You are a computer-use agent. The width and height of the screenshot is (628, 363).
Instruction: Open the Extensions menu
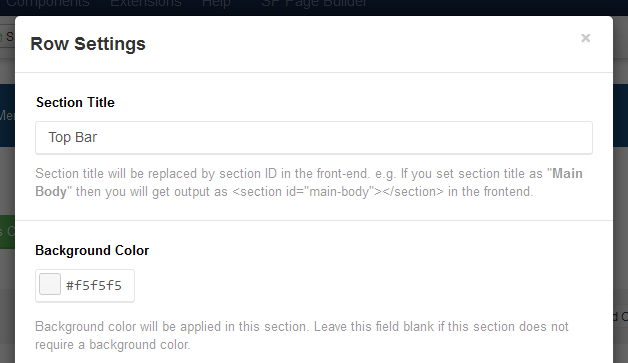pyautogui.click(x=146, y=4)
